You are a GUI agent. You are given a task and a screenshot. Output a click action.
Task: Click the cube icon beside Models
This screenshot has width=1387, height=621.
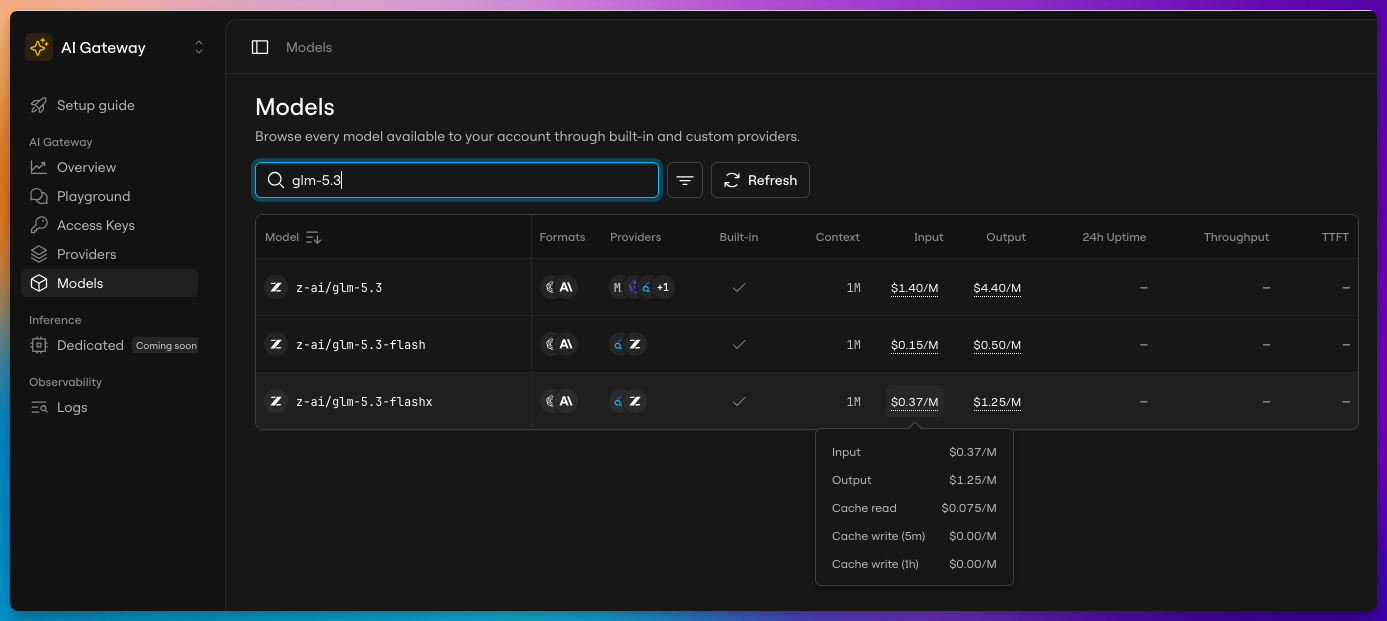click(x=39, y=283)
